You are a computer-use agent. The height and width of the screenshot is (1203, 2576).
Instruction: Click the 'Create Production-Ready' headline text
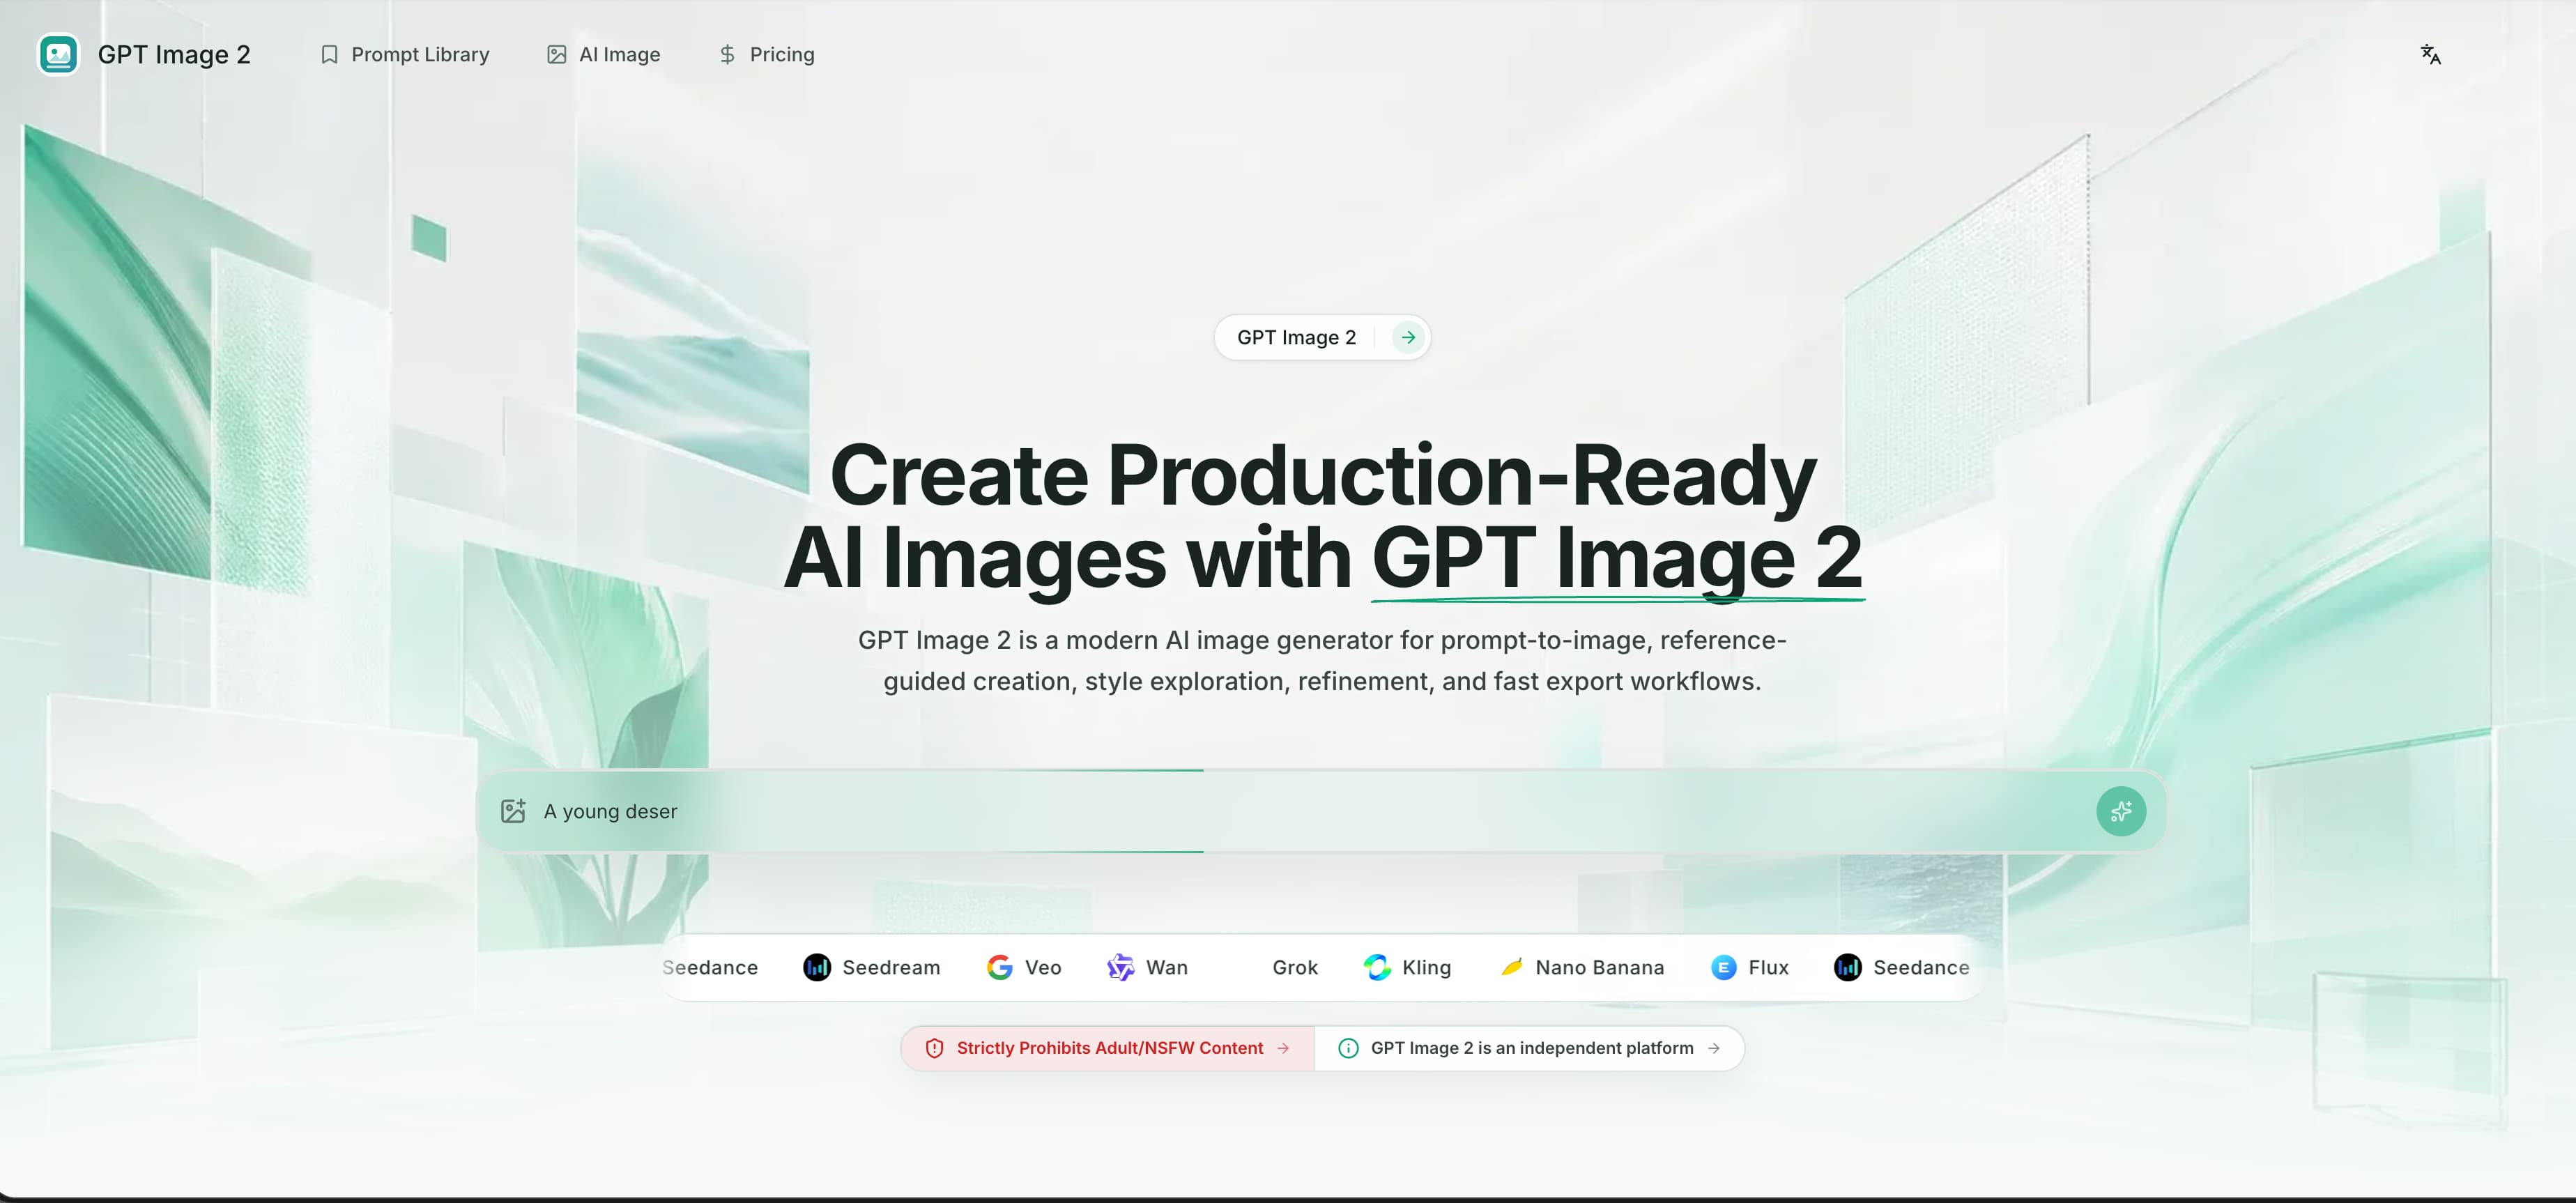click(x=1322, y=475)
